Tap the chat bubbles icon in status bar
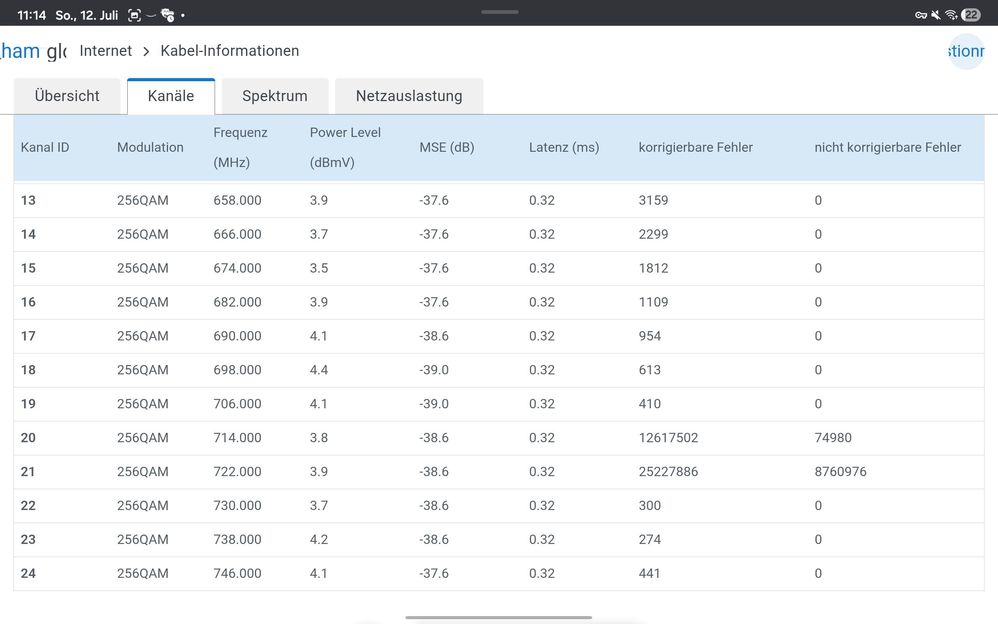The image size is (998, 624). 167,15
